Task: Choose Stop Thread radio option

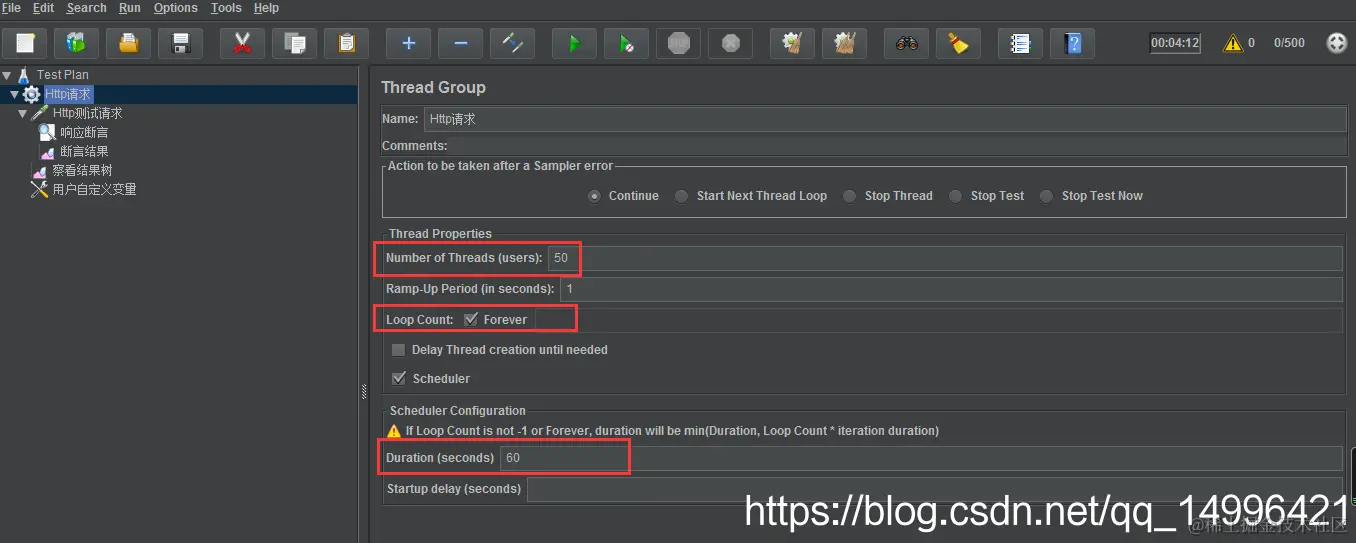Action: [x=849, y=196]
